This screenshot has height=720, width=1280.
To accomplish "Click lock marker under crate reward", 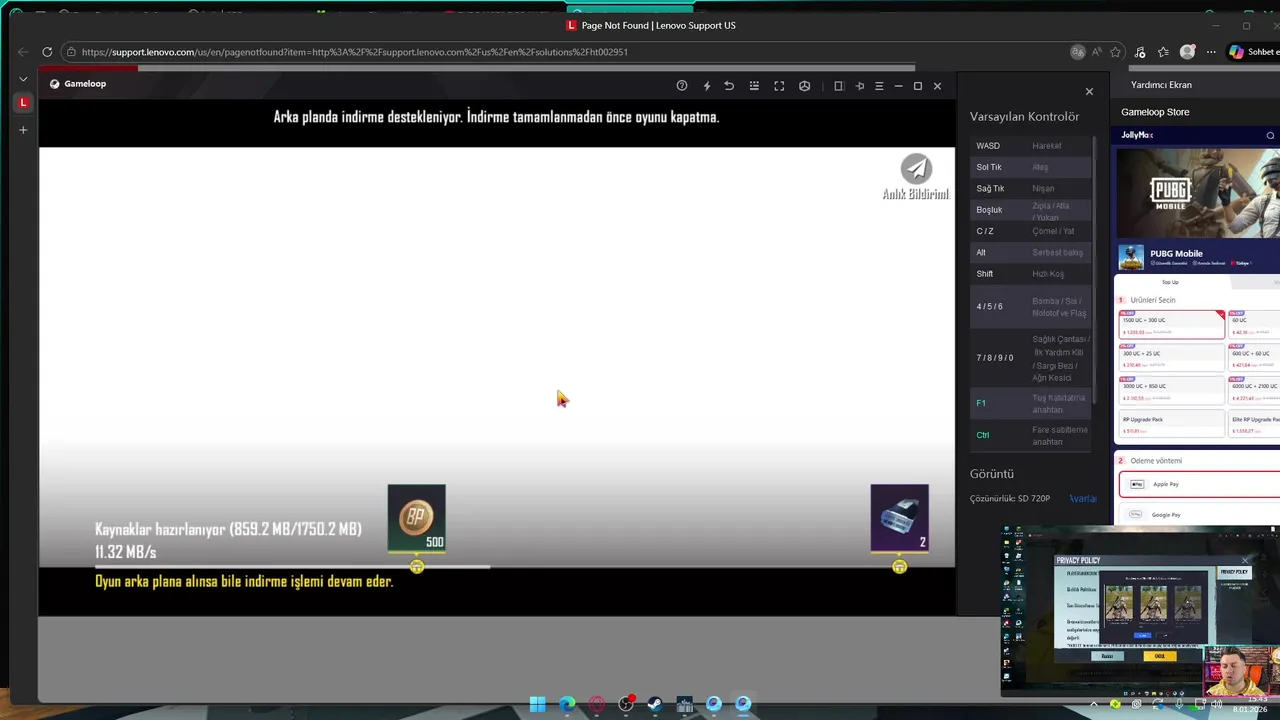I will (x=899, y=567).
